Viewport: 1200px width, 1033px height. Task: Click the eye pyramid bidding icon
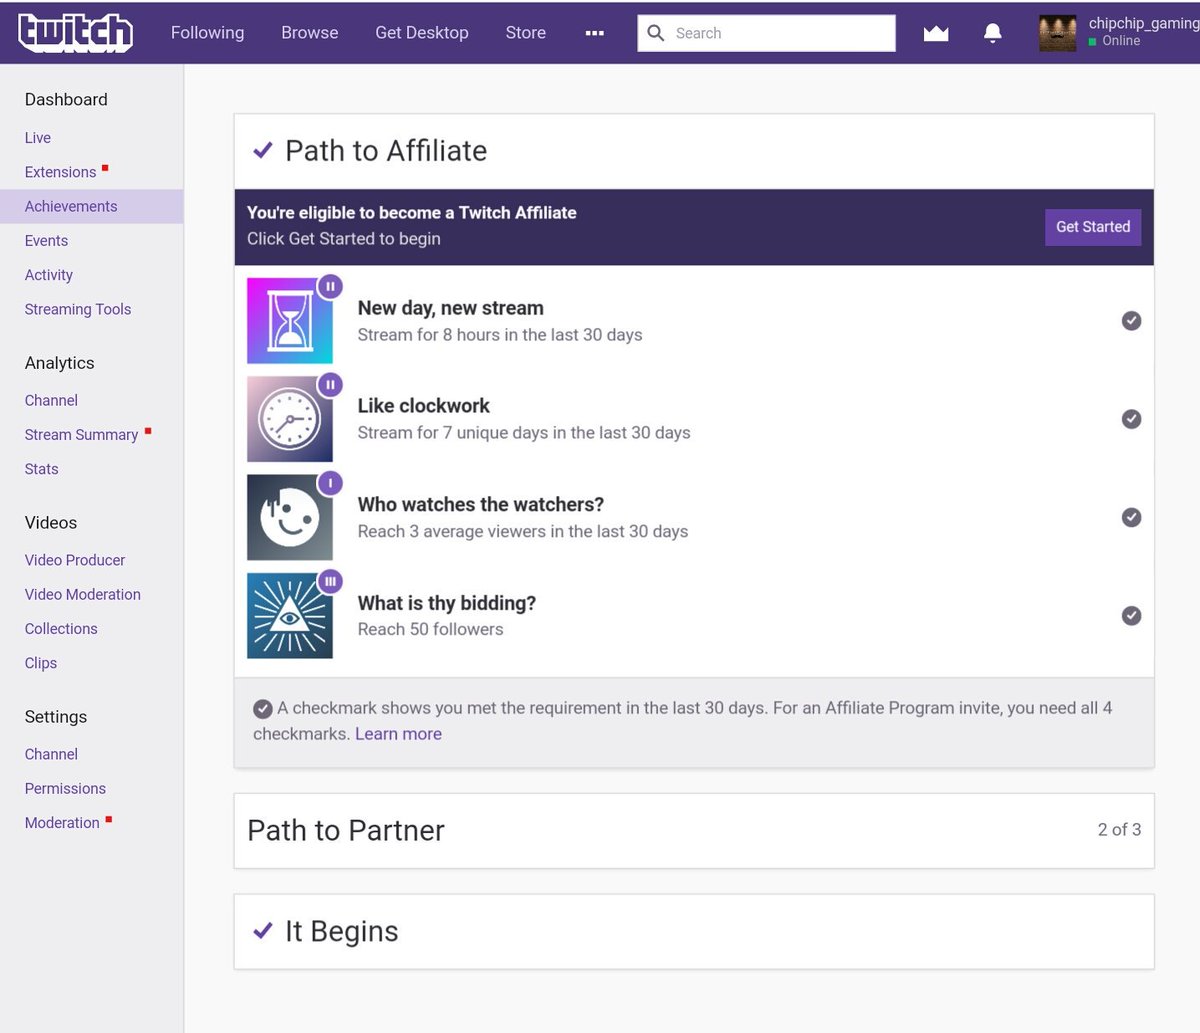(x=290, y=615)
